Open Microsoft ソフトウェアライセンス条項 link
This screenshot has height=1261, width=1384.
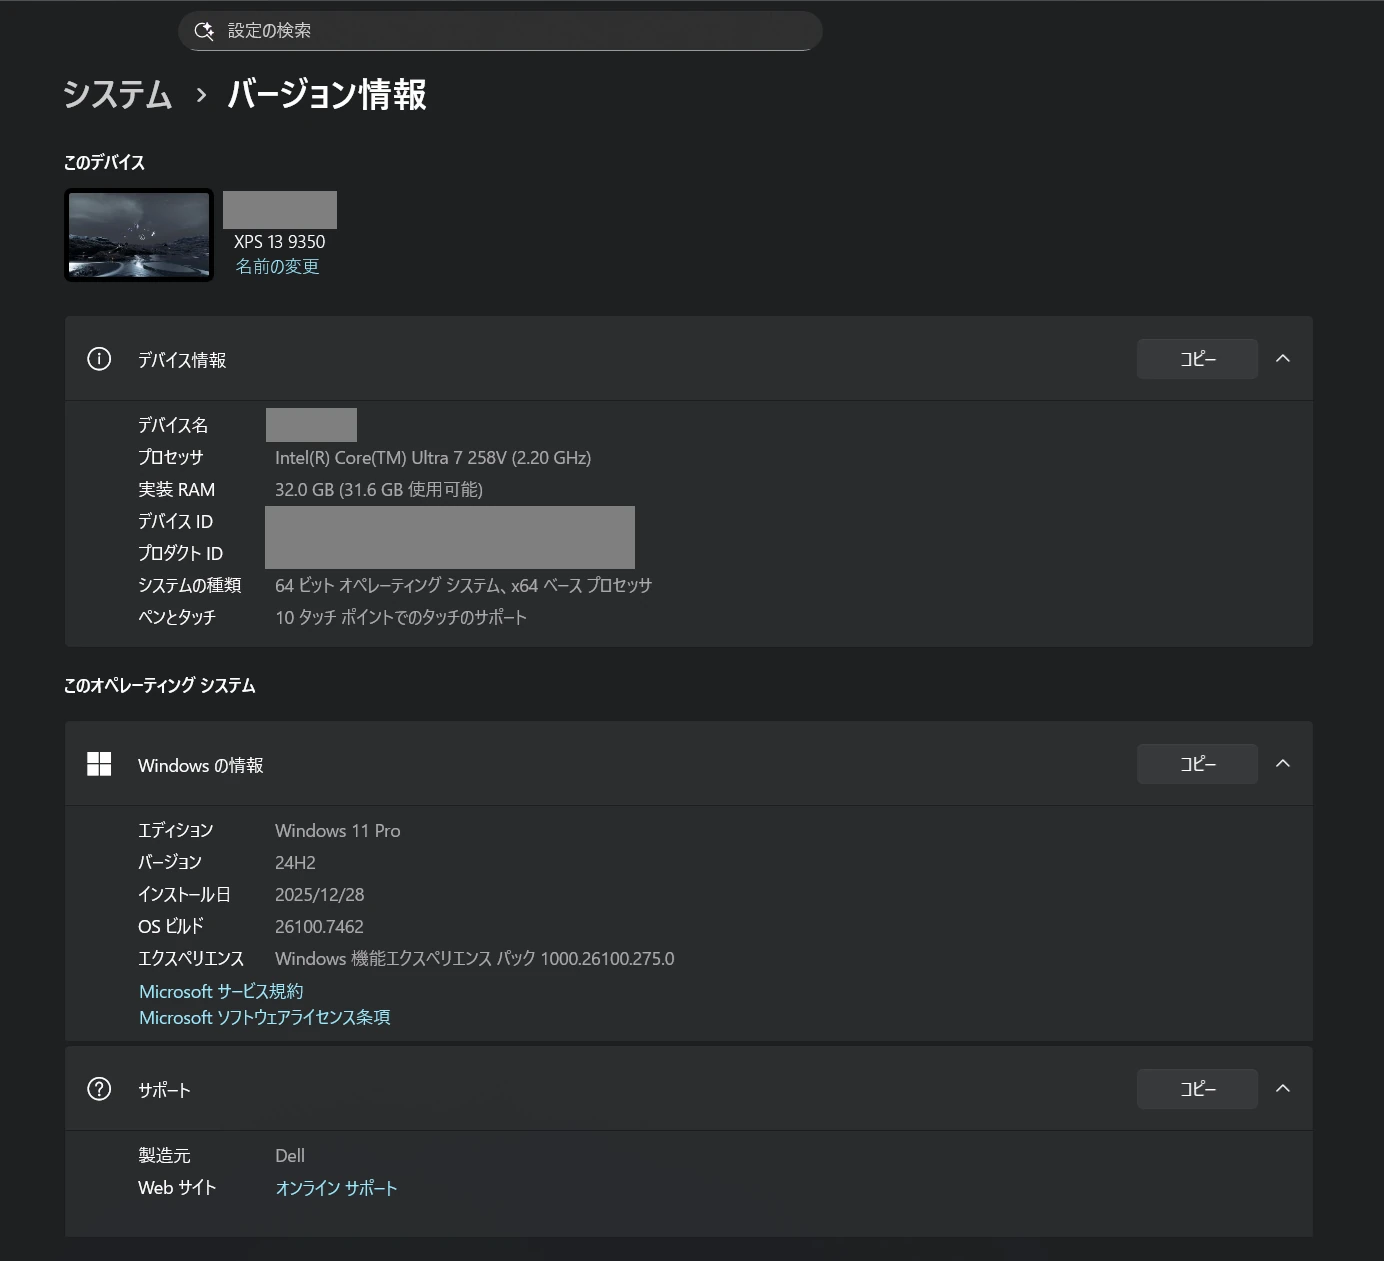tap(264, 1017)
